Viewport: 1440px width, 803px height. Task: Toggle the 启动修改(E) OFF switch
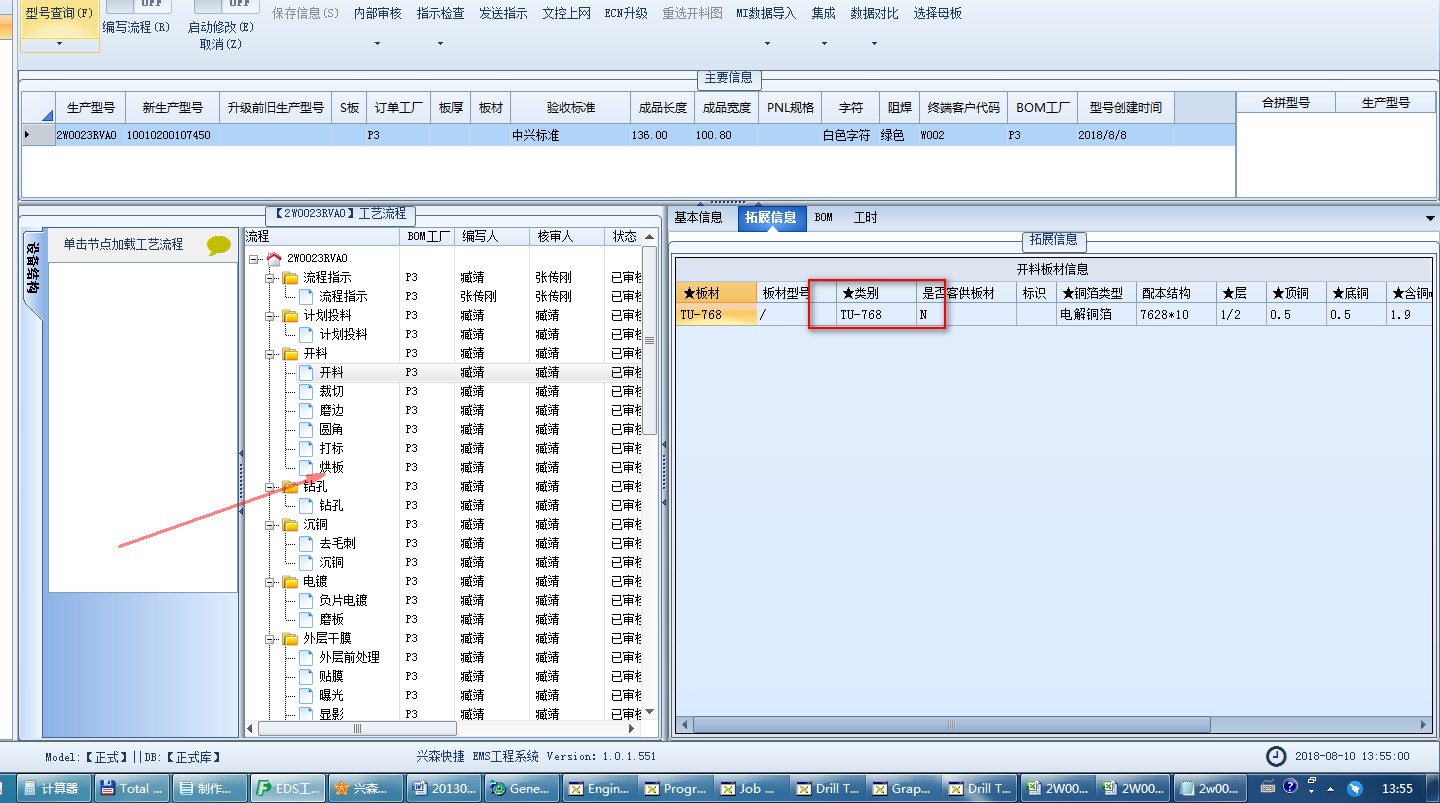click(227, 6)
